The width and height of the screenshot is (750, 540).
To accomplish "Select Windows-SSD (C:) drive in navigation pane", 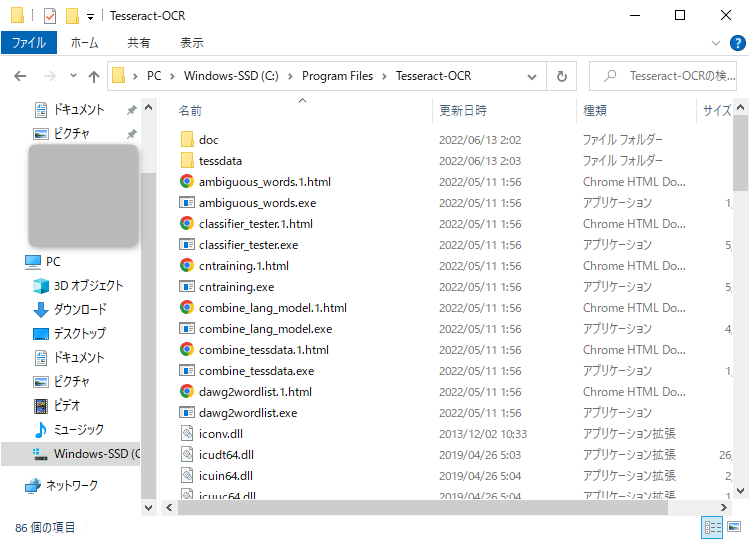I will click(x=72, y=453).
